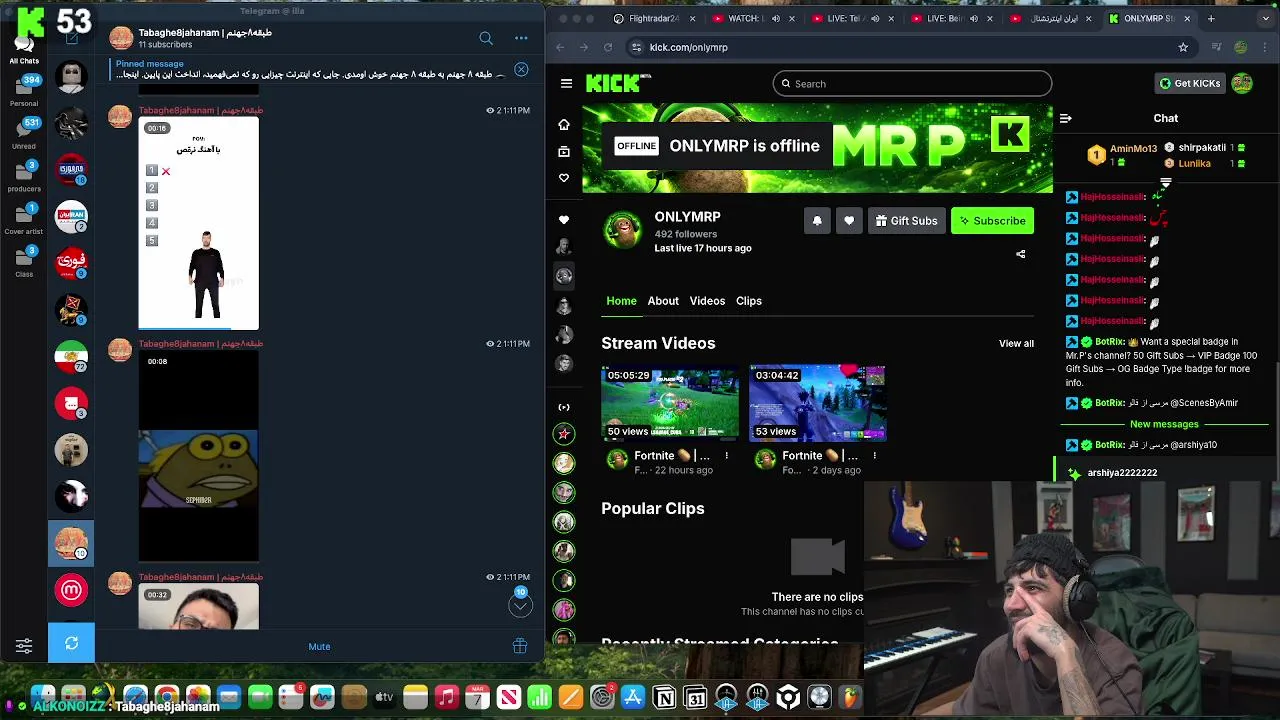
Task: Open the Clips tab
Action: 749,301
